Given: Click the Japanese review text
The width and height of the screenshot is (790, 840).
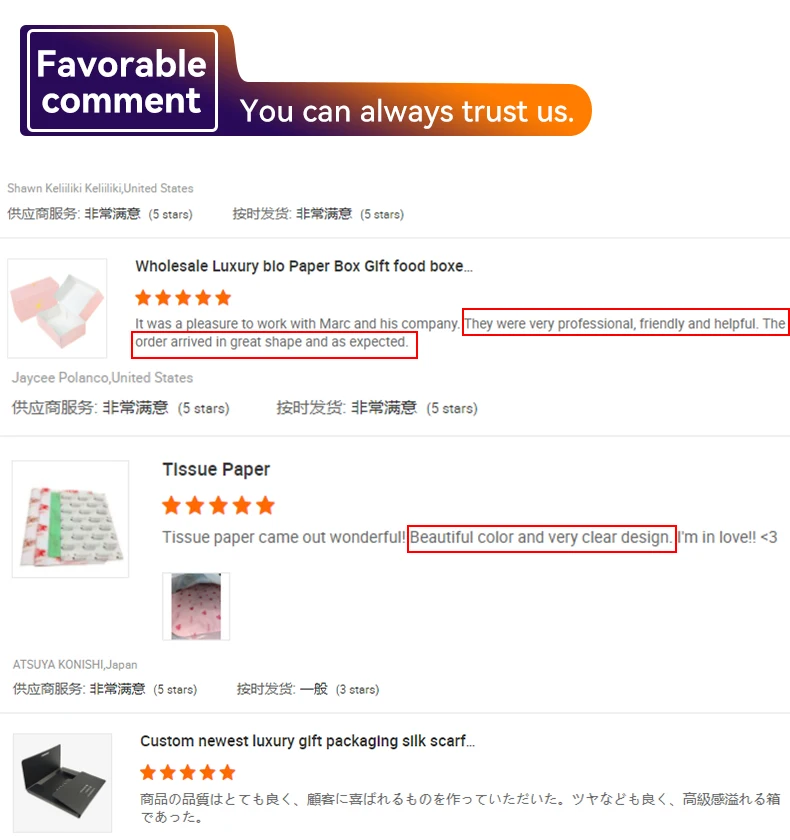Looking at the screenshot, I should pyautogui.click(x=460, y=808).
